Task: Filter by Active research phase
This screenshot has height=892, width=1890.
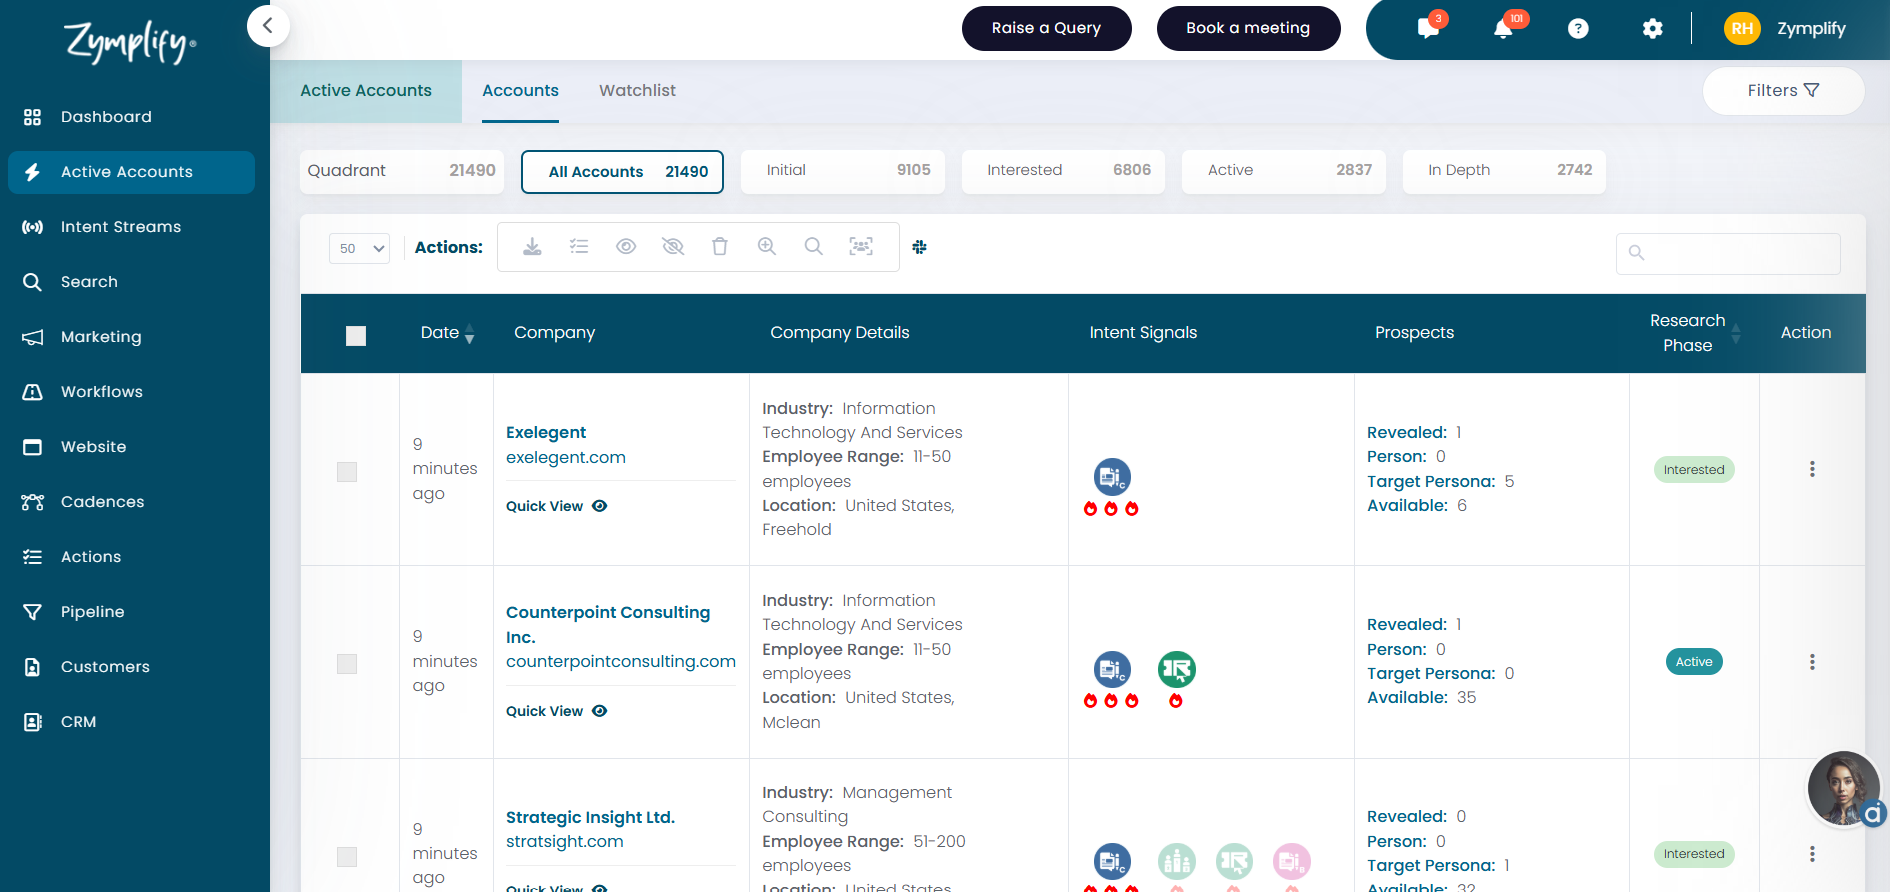Action: tap(1284, 171)
